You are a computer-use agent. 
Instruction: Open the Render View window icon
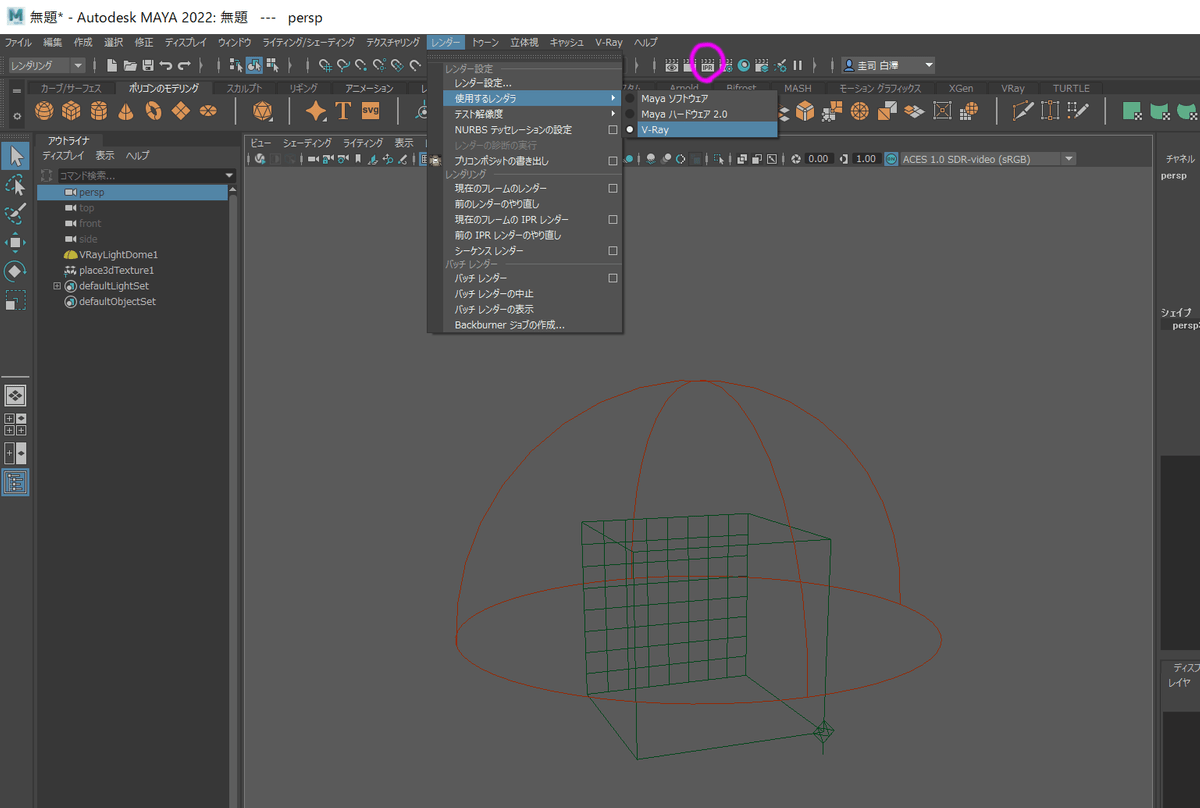(672, 65)
